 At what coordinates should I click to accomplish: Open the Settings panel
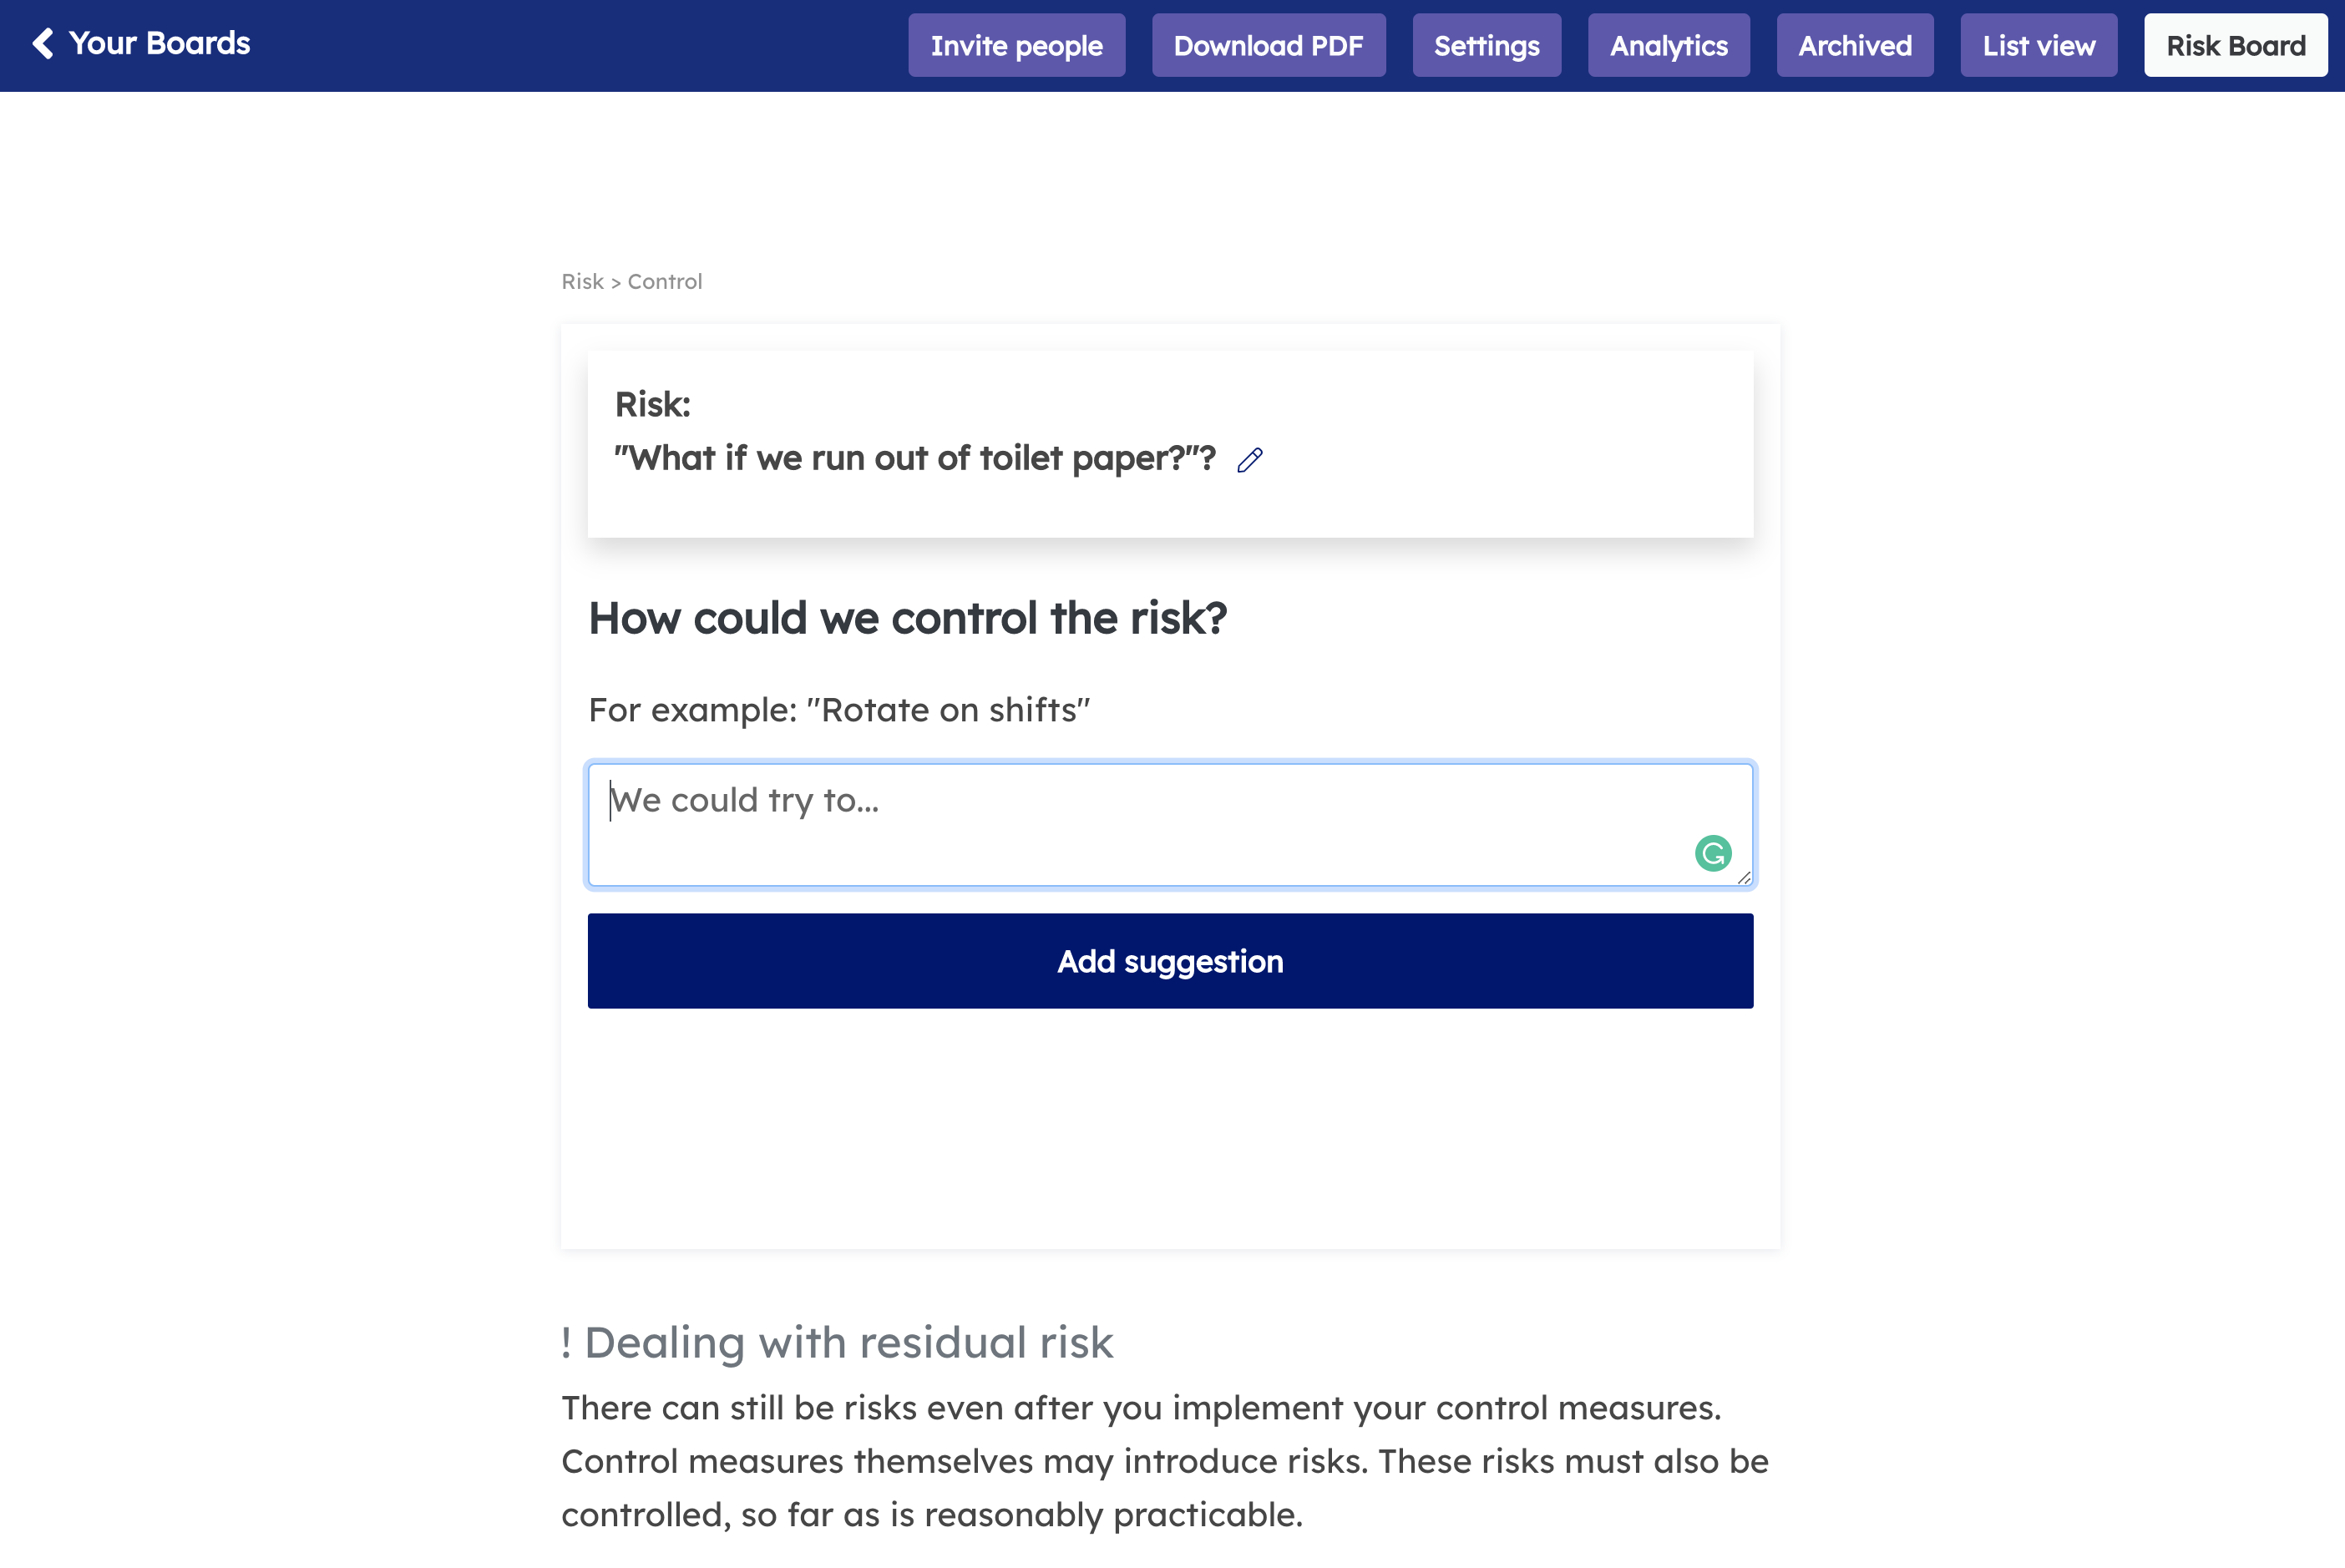1486,45
